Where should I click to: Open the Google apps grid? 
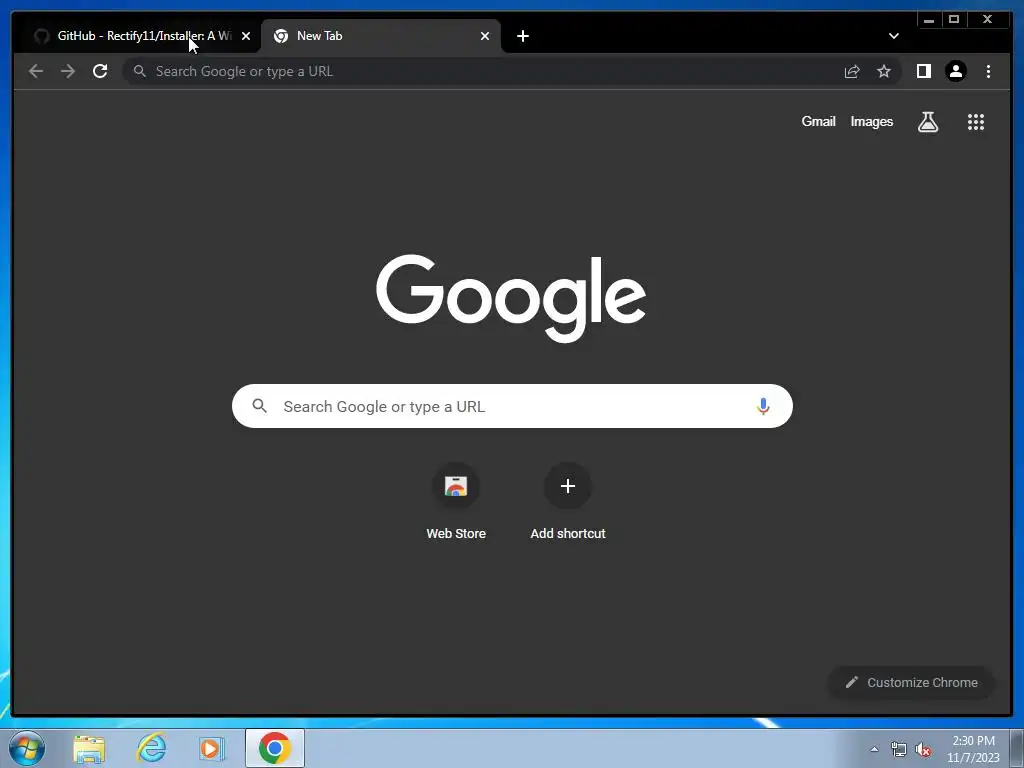[976, 121]
